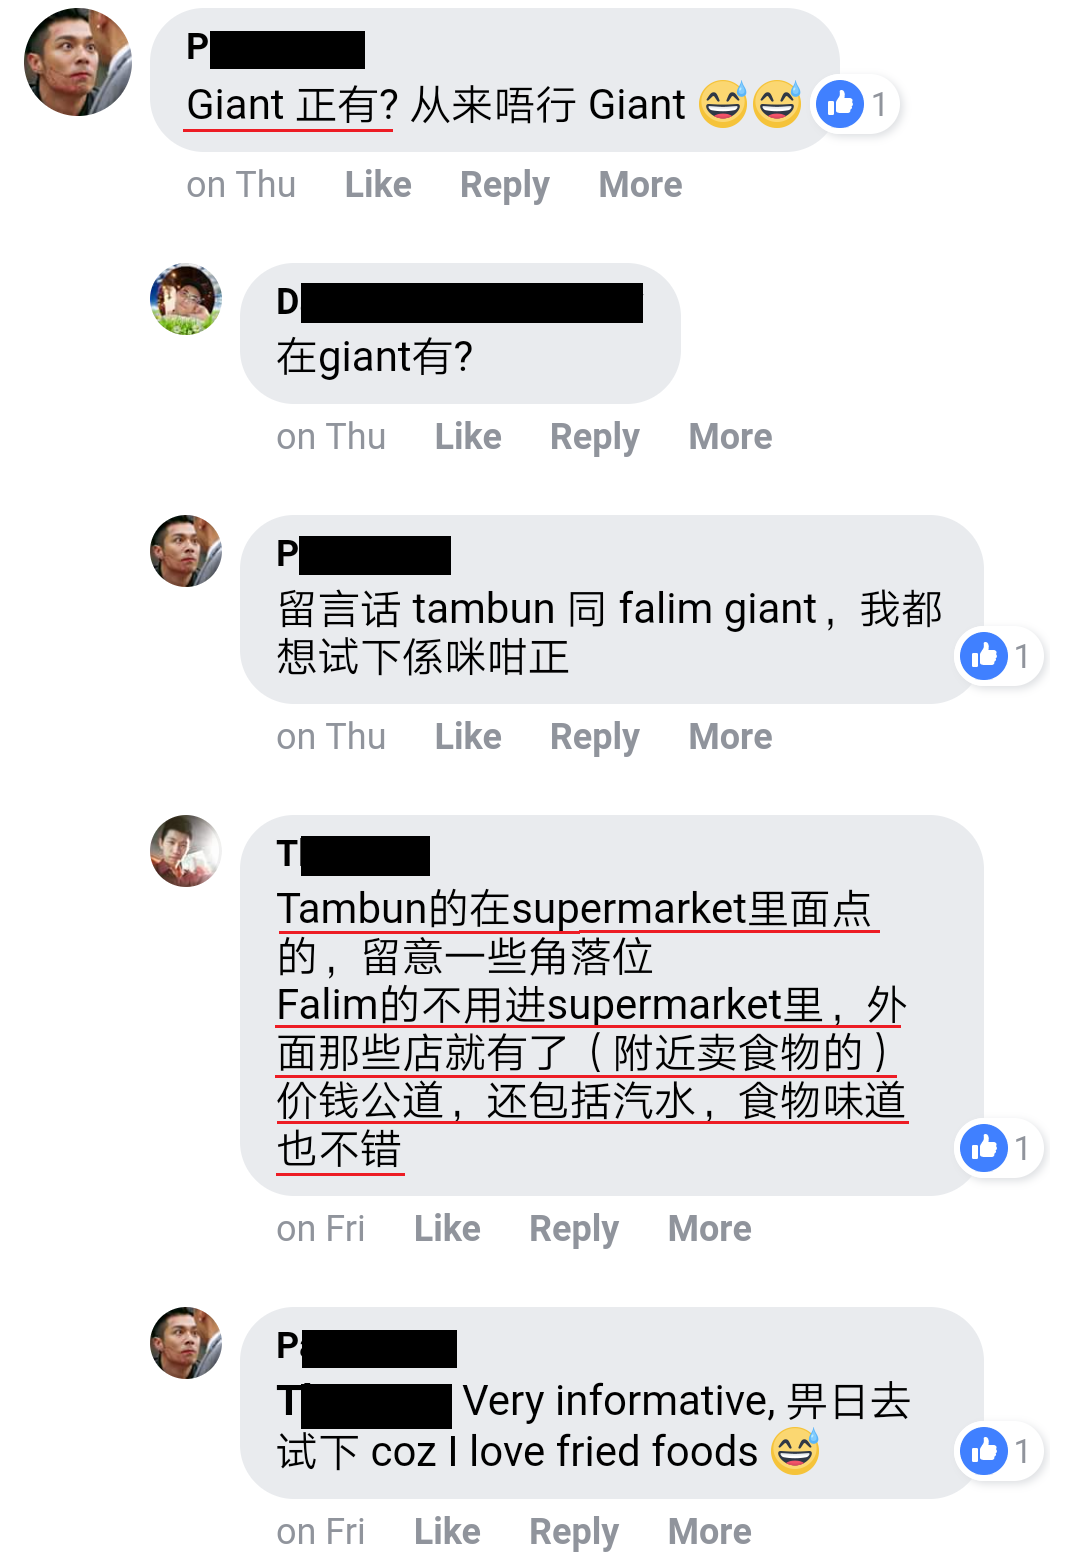This screenshot has width=1080, height=1552.
Task: Click the tagged name in the Very informative comment
Action: tap(365, 1402)
